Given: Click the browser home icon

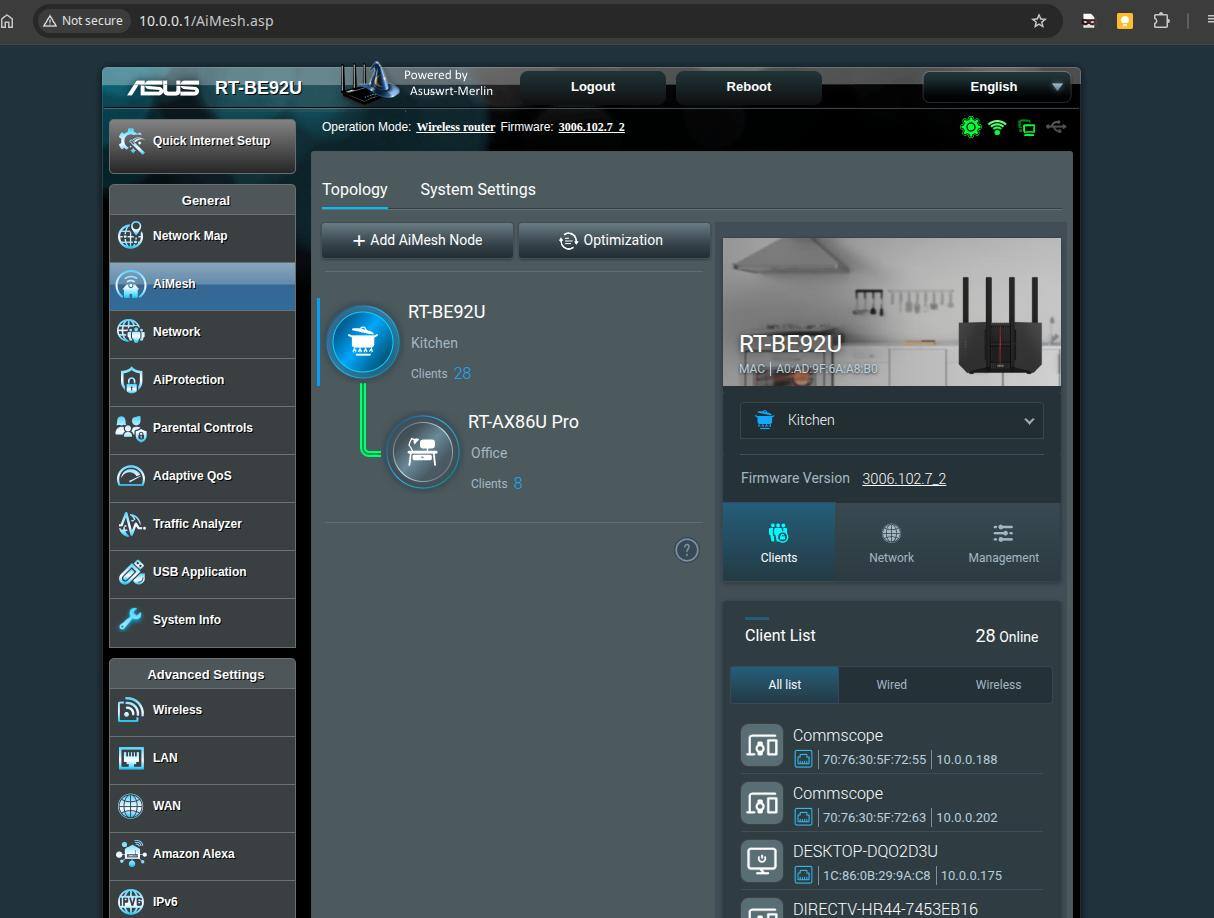Looking at the screenshot, I should tap(7, 21).
